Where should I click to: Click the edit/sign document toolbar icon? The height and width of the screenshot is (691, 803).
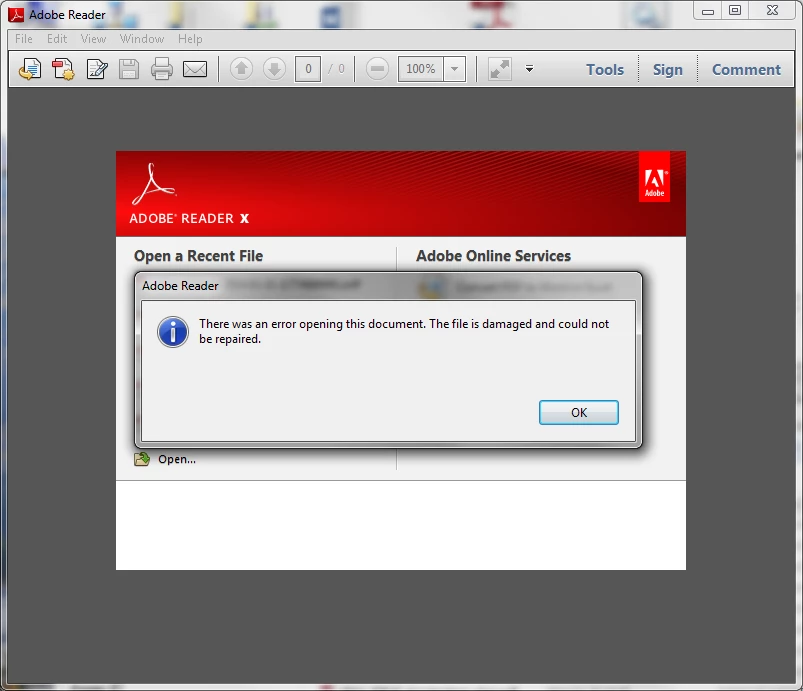(96, 69)
